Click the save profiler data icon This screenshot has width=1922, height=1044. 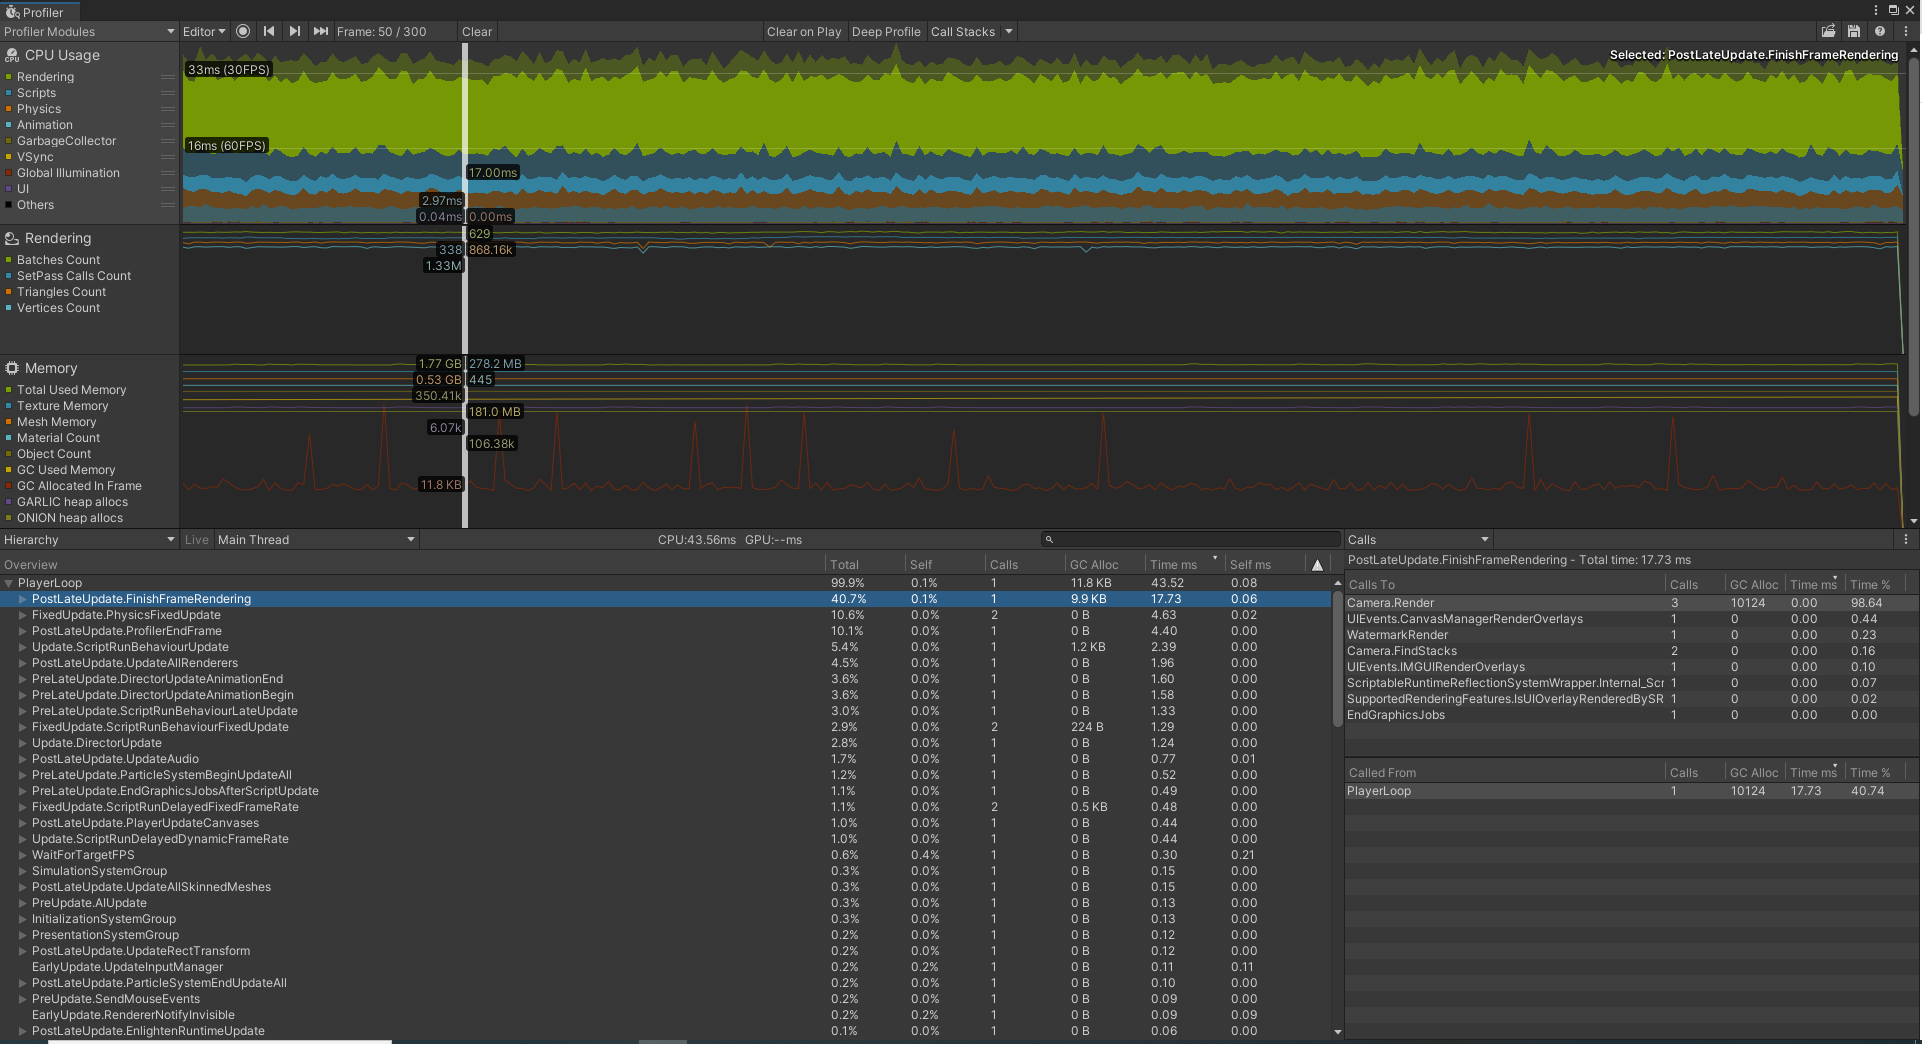[1854, 31]
